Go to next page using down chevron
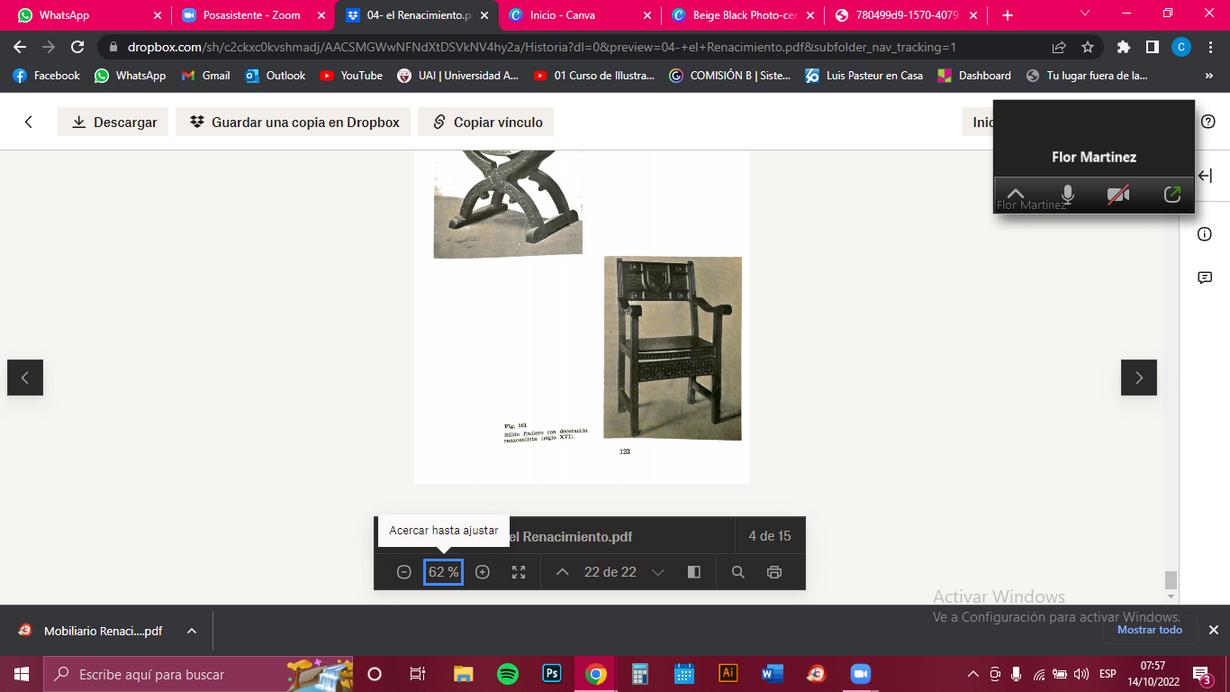 pos(657,572)
